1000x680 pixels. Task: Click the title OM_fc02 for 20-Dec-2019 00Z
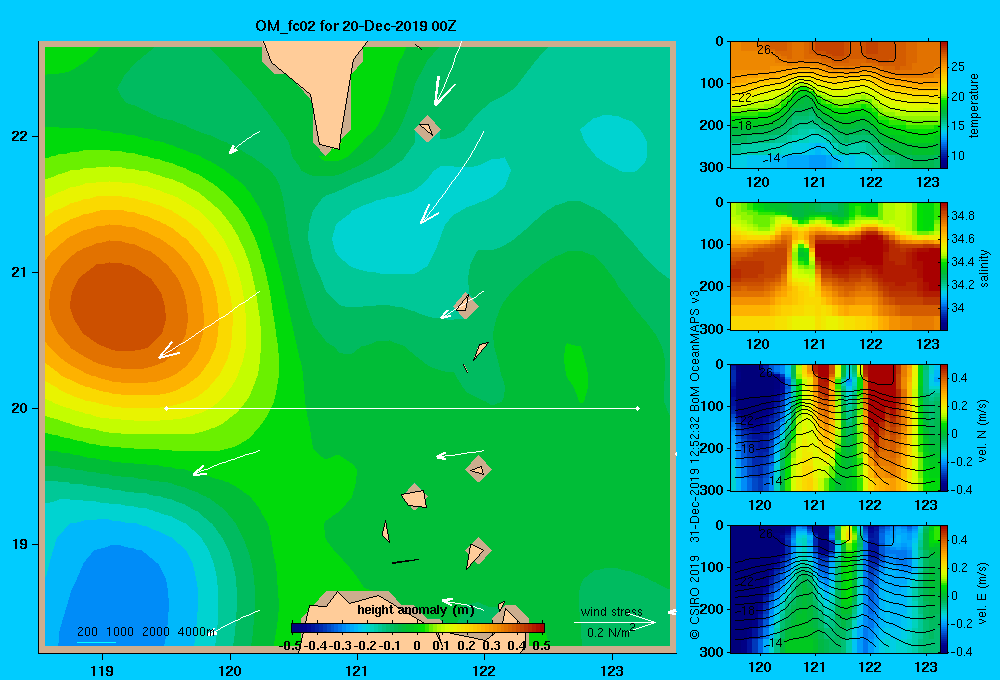click(x=356, y=26)
